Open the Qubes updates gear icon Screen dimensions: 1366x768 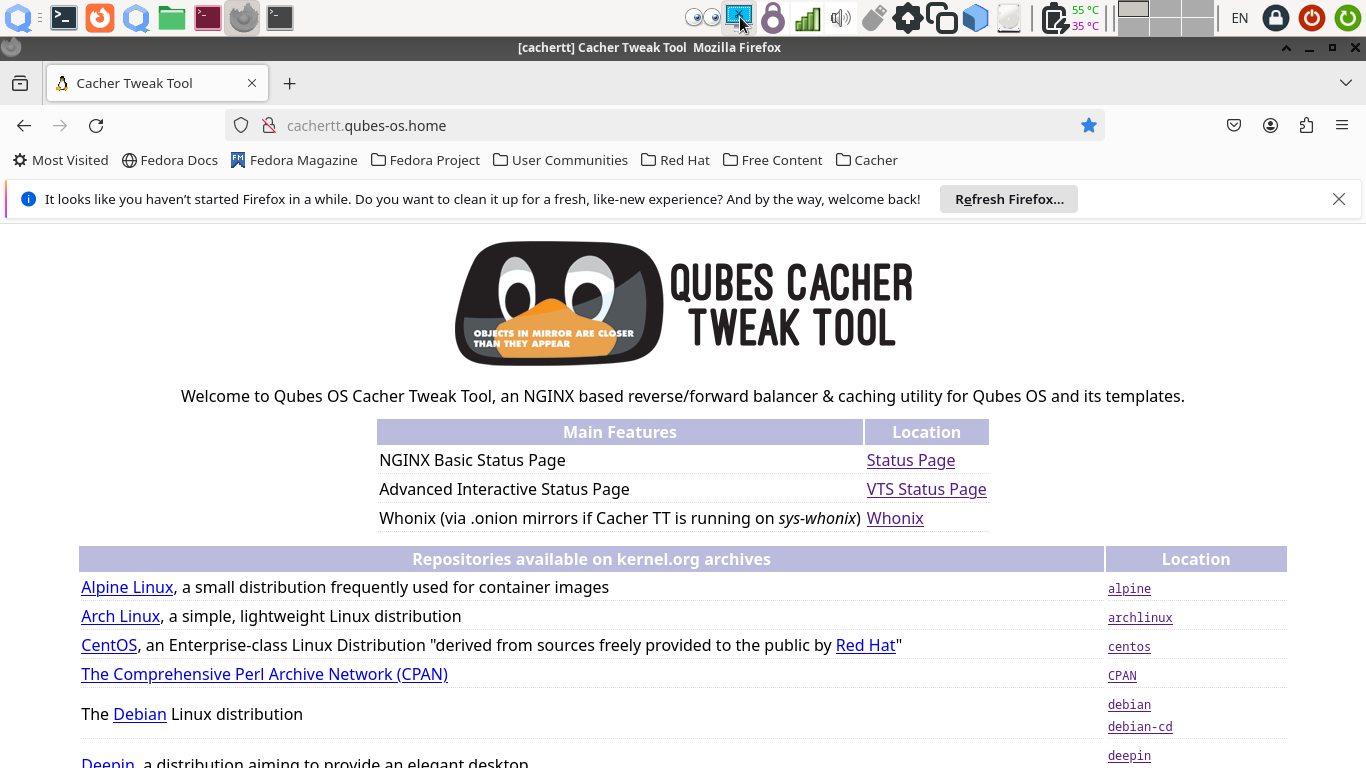click(908, 17)
